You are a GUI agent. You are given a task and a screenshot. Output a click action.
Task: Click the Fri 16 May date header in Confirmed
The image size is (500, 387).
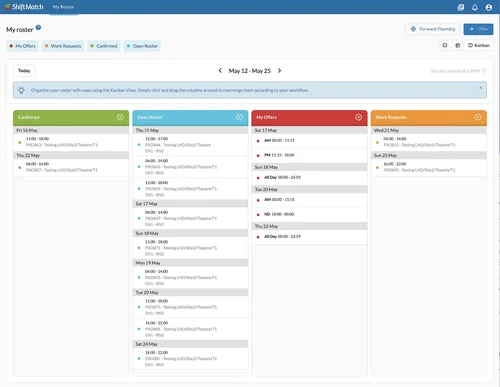(71, 130)
